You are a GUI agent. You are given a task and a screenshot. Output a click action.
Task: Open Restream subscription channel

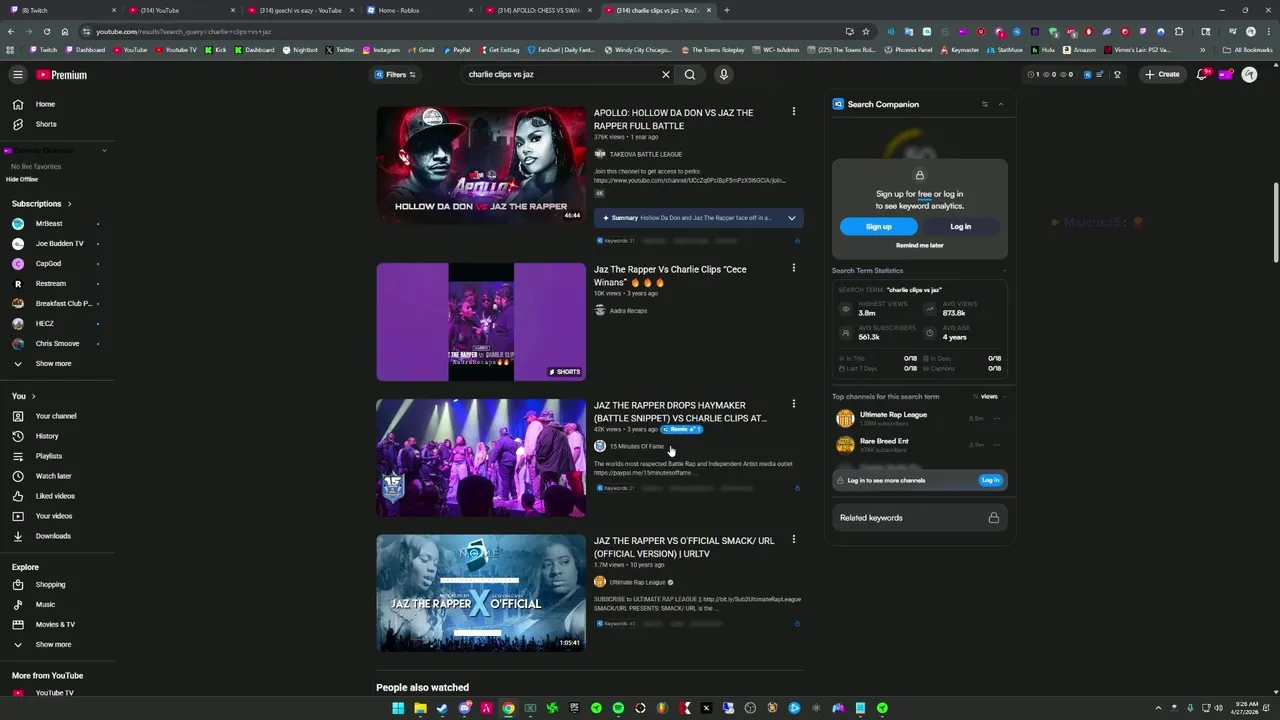coord(56,284)
